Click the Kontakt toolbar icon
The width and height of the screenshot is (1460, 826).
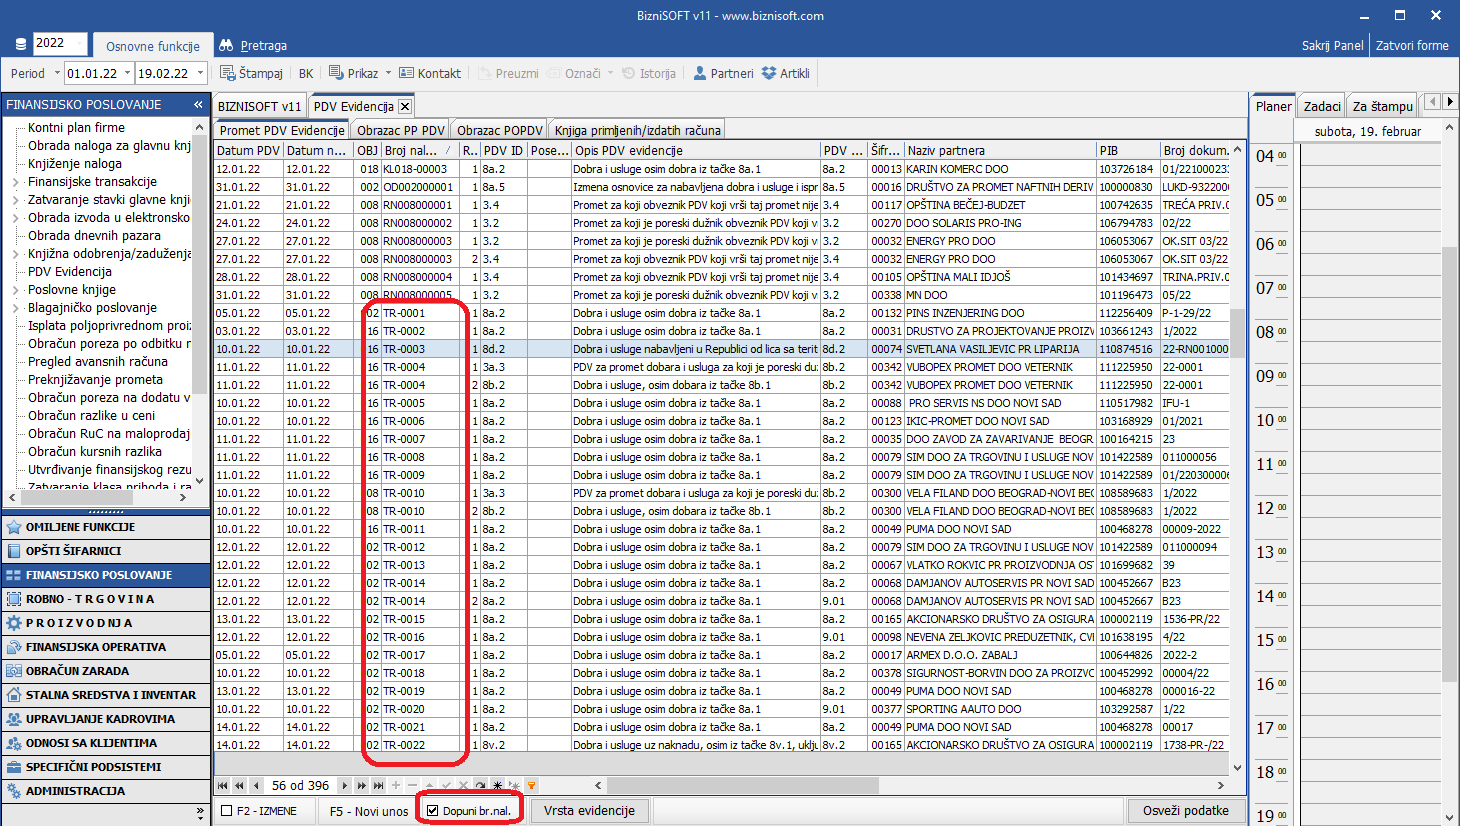406,73
